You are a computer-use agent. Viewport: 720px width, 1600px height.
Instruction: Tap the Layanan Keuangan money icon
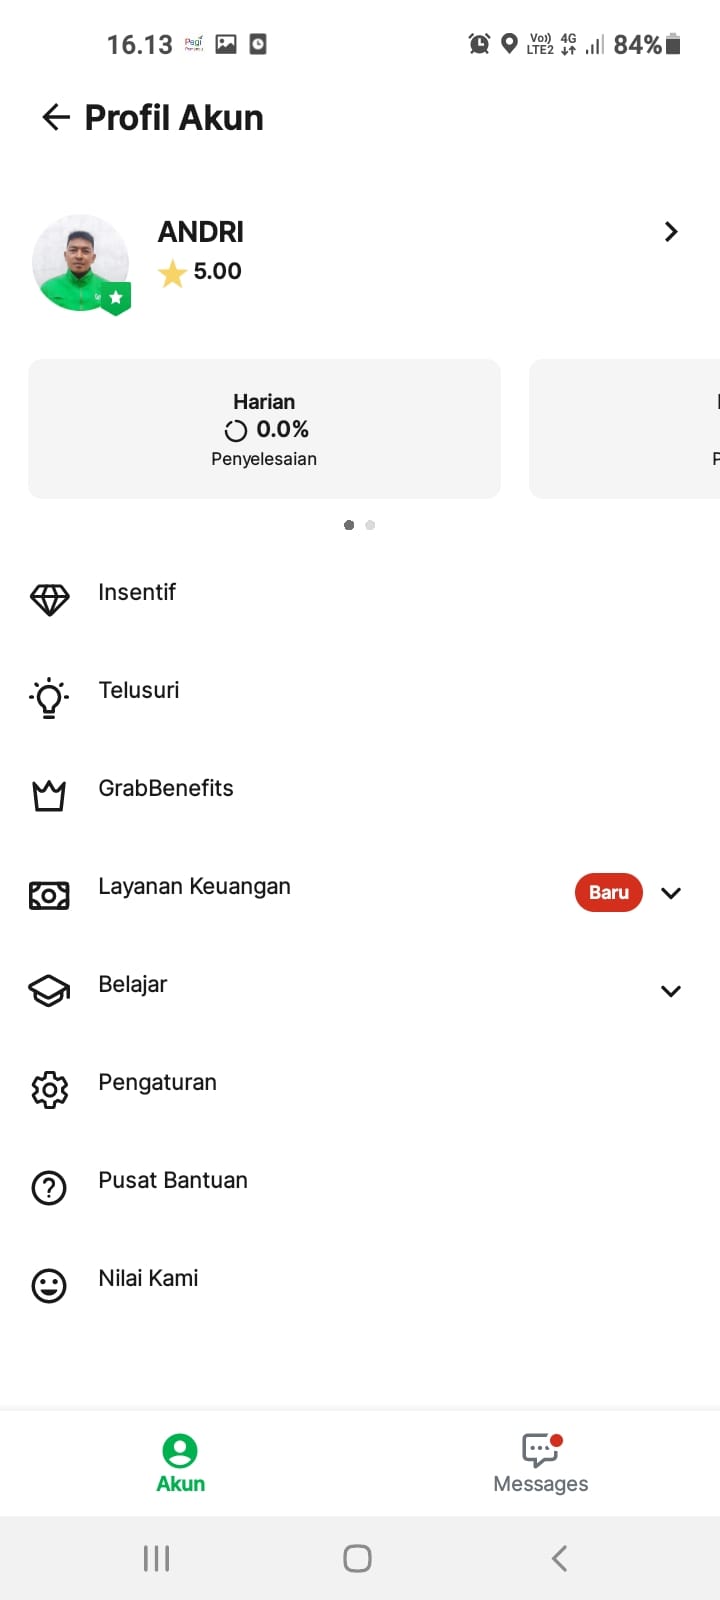point(49,894)
